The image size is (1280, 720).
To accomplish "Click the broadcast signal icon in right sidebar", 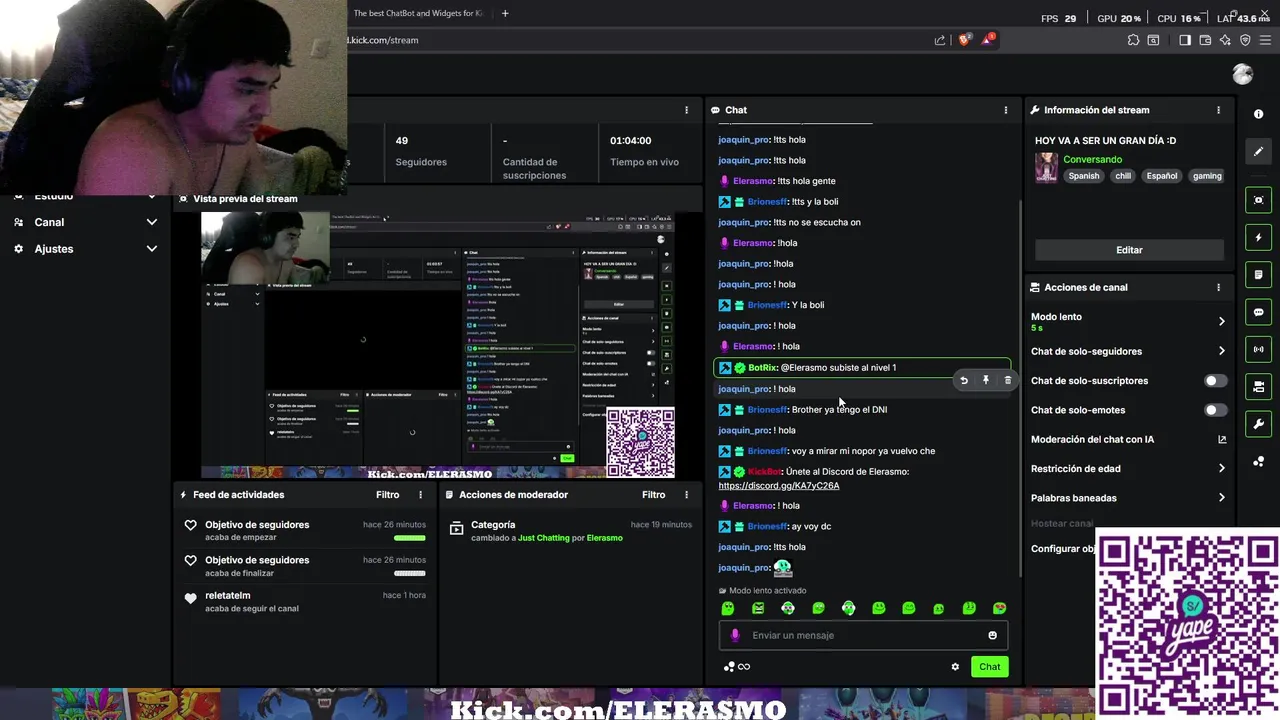I will 1258,349.
